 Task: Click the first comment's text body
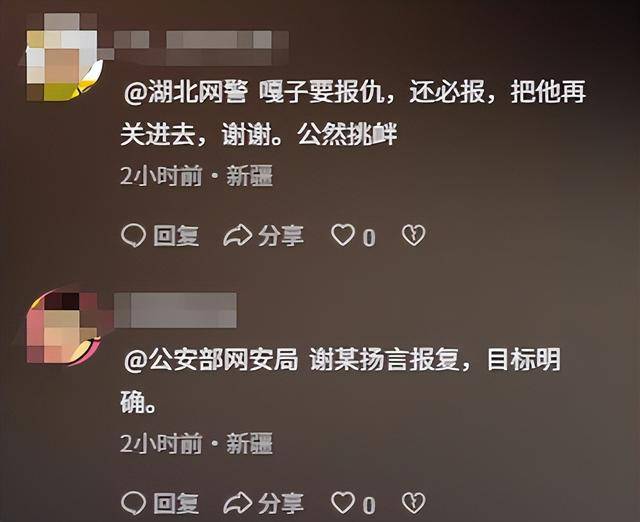pos(353,113)
